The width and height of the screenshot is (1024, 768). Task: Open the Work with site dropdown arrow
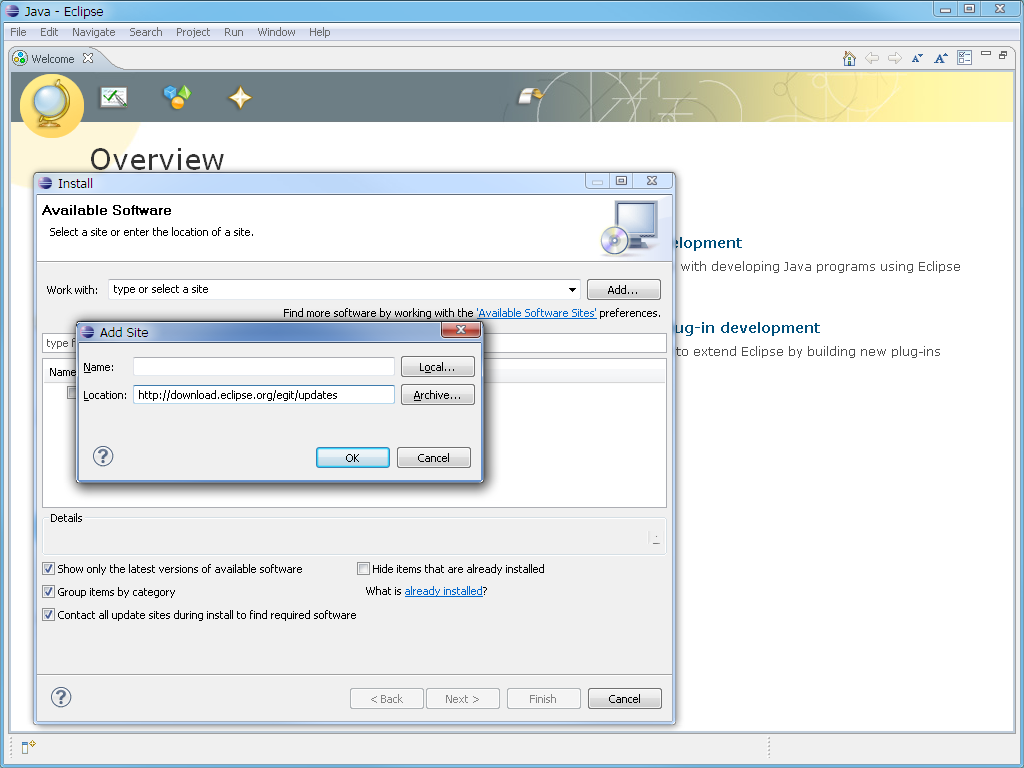click(572, 289)
